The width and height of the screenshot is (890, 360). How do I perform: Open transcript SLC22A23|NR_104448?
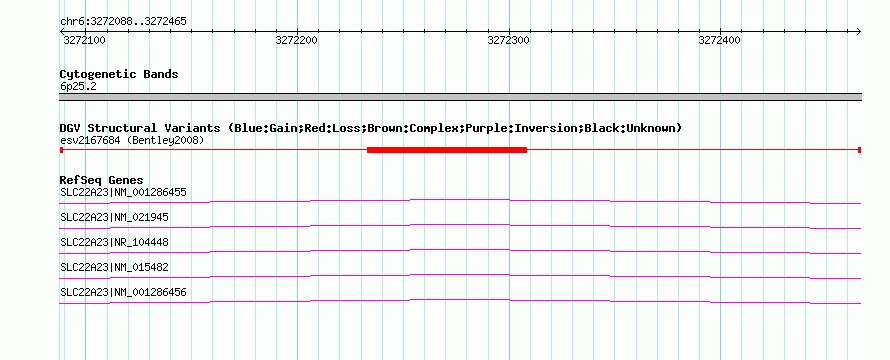[114, 242]
